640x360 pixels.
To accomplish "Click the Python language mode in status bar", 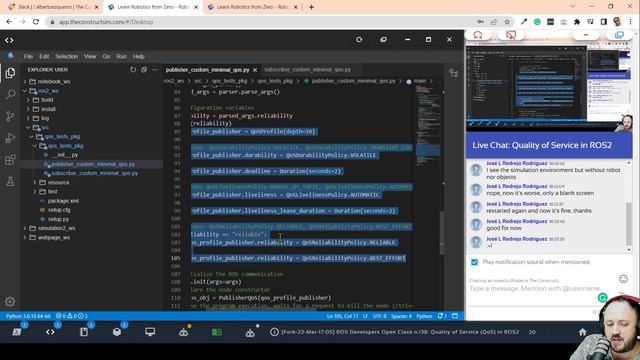I will tap(424, 316).
